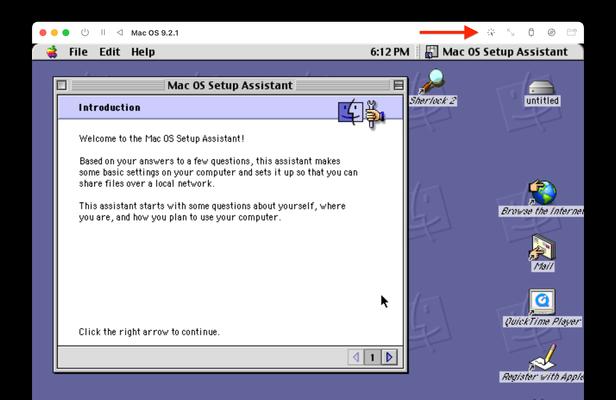Click 'Click the right arrow to continue.' text

pyautogui.click(x=149, y=332)
